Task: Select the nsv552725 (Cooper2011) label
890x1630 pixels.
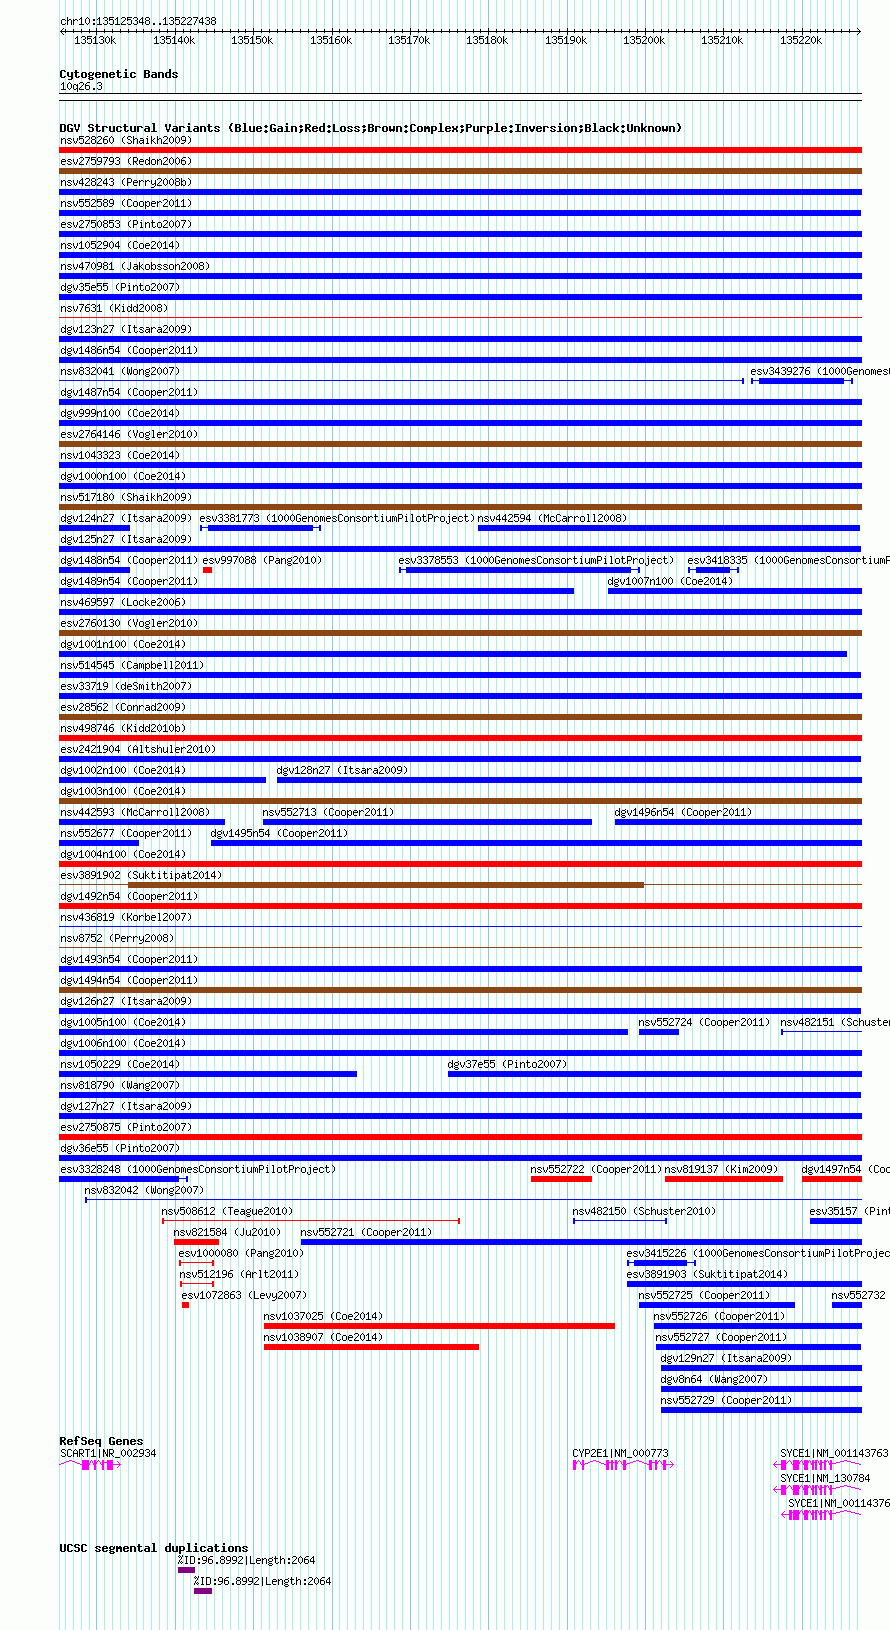Action: pos(704,1295)
